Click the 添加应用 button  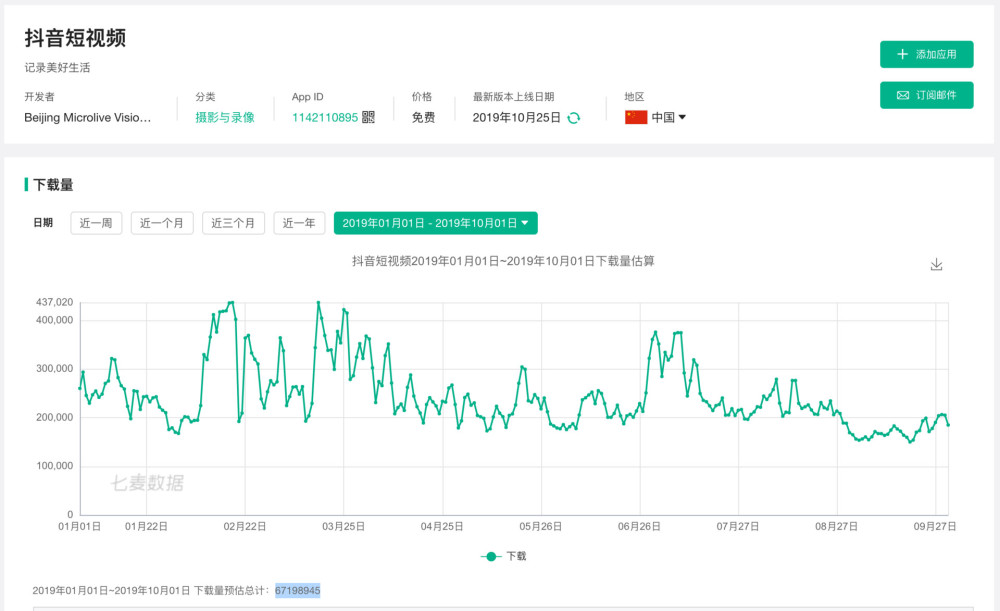click(927, 54)
